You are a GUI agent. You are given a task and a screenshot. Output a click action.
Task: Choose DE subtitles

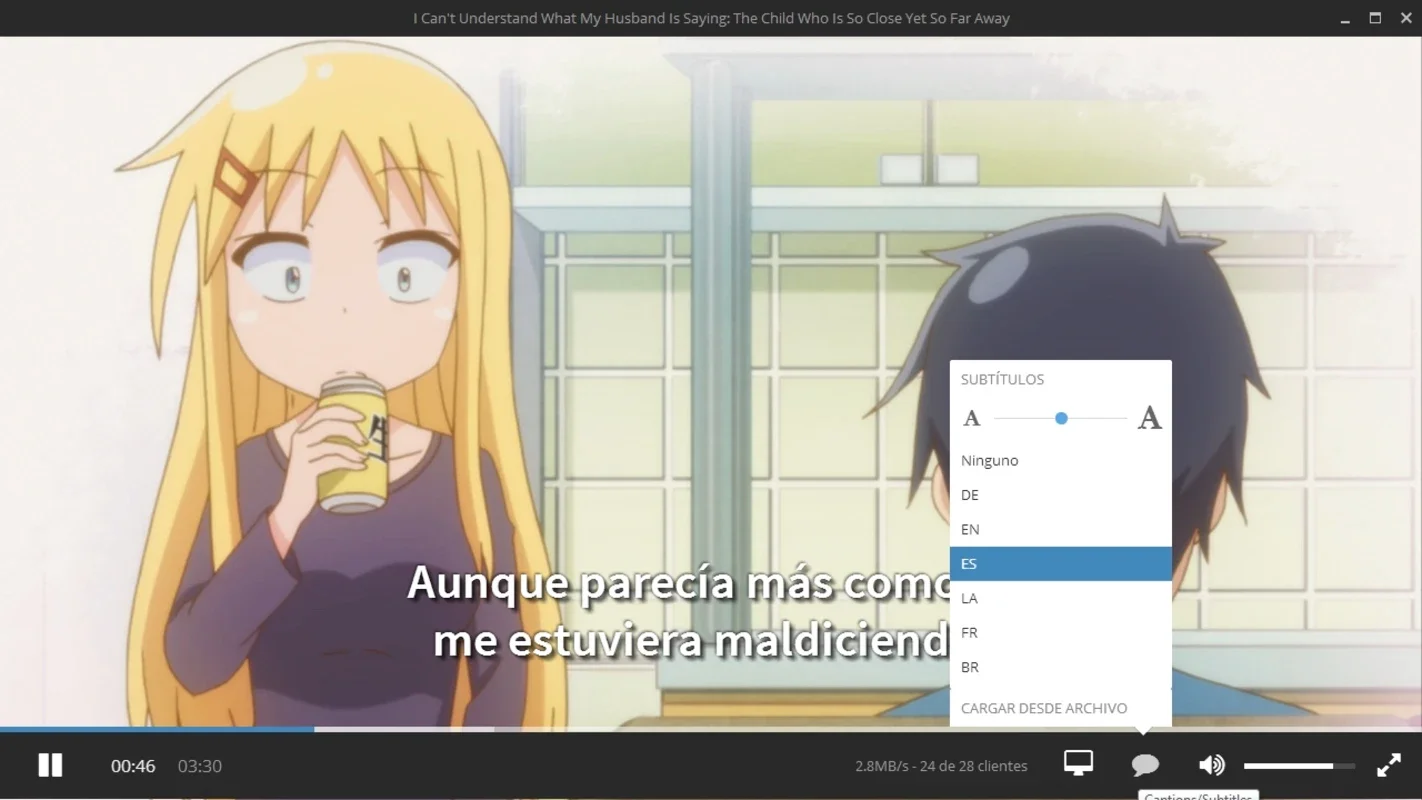point(1061,495)
